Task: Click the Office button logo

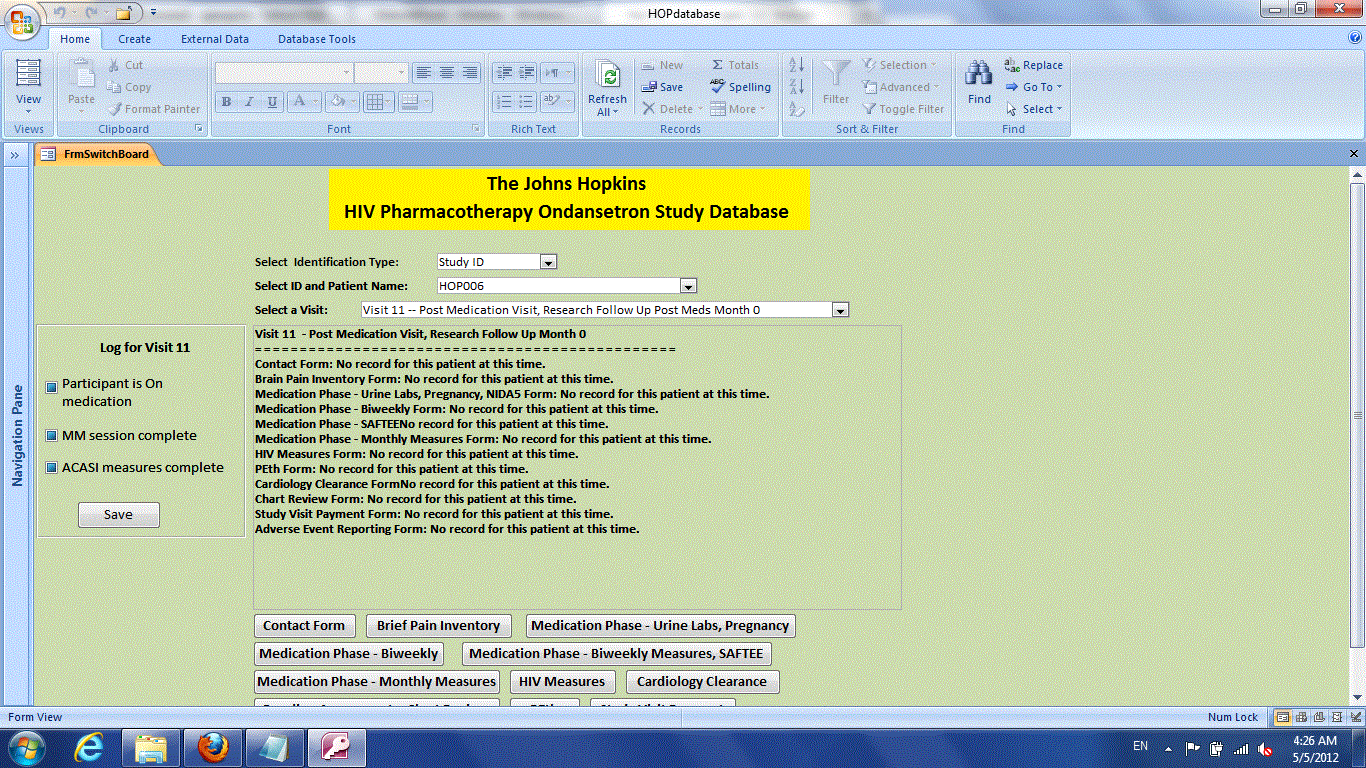Action: 23,20
